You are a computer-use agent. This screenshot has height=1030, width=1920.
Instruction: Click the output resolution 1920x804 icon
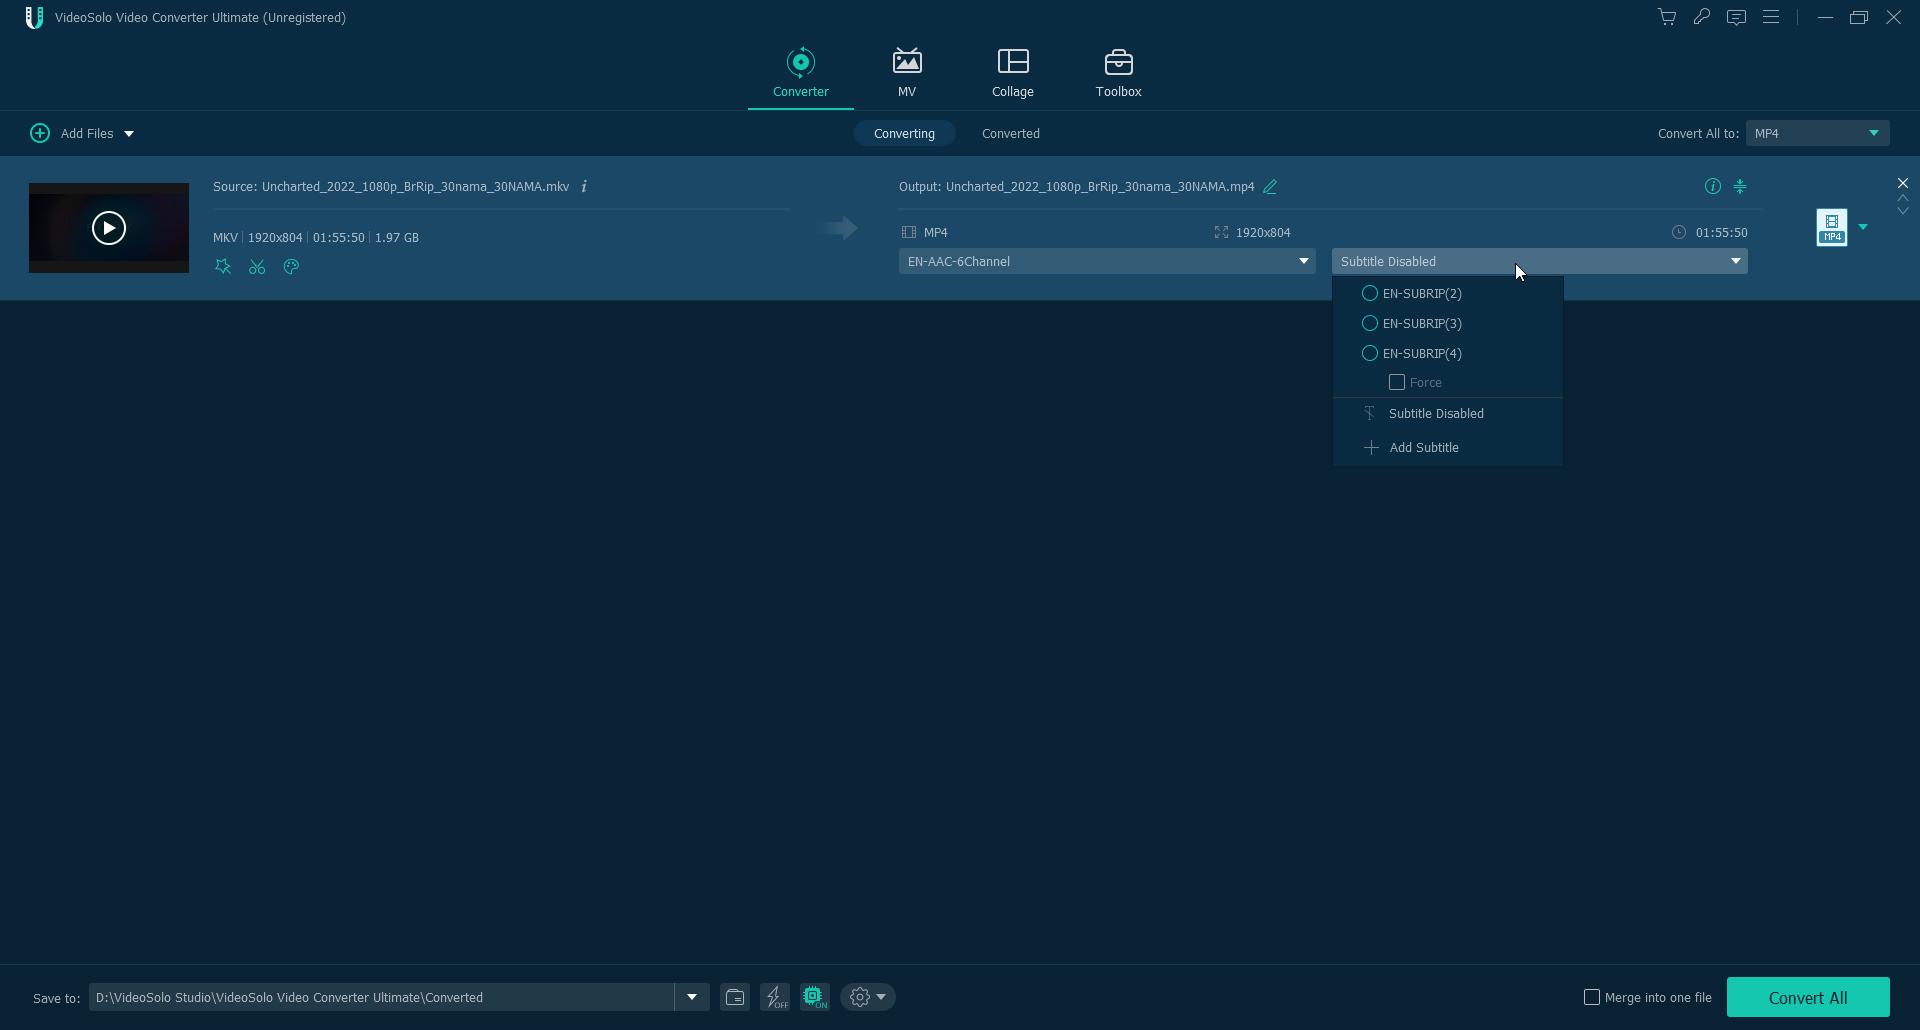pyautogui.click(x=1221, y=232)
